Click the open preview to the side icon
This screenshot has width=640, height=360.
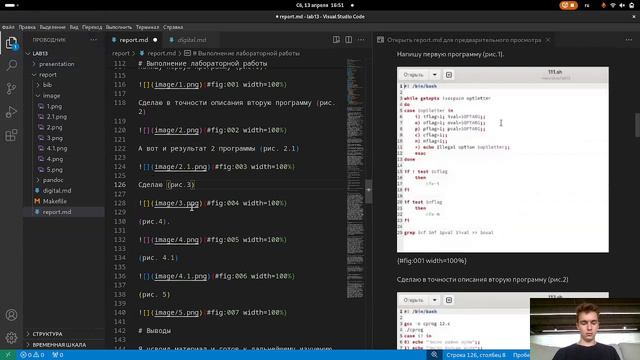tap(336, 40)
